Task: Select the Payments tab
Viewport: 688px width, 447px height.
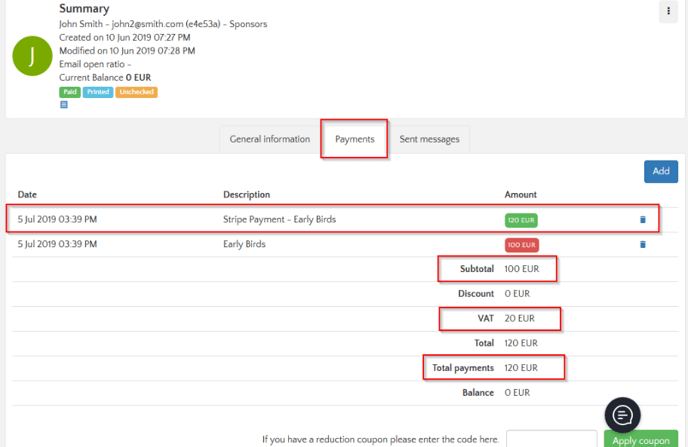Action: point(354,139)
